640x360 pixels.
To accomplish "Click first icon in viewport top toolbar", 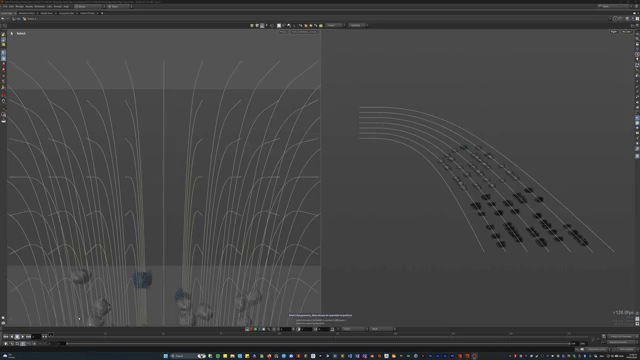I will [252, 25].
